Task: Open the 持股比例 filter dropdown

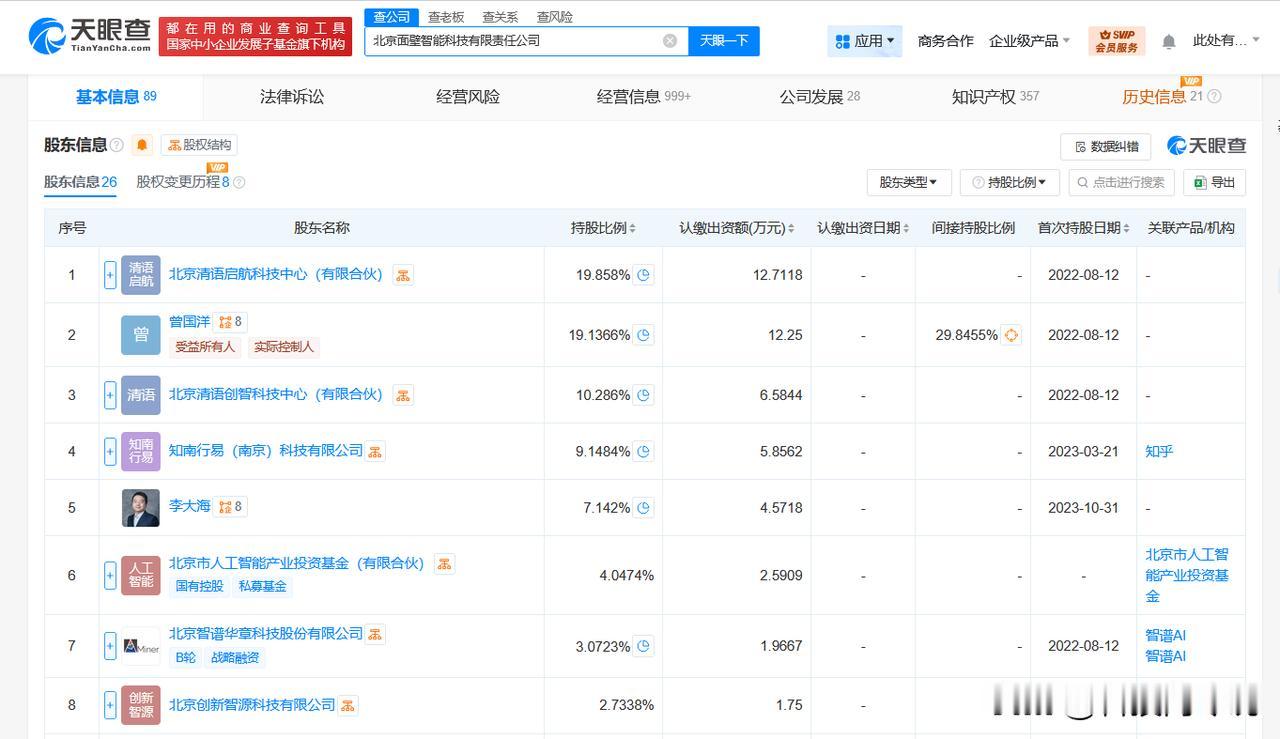Action: pos(1010,182)
